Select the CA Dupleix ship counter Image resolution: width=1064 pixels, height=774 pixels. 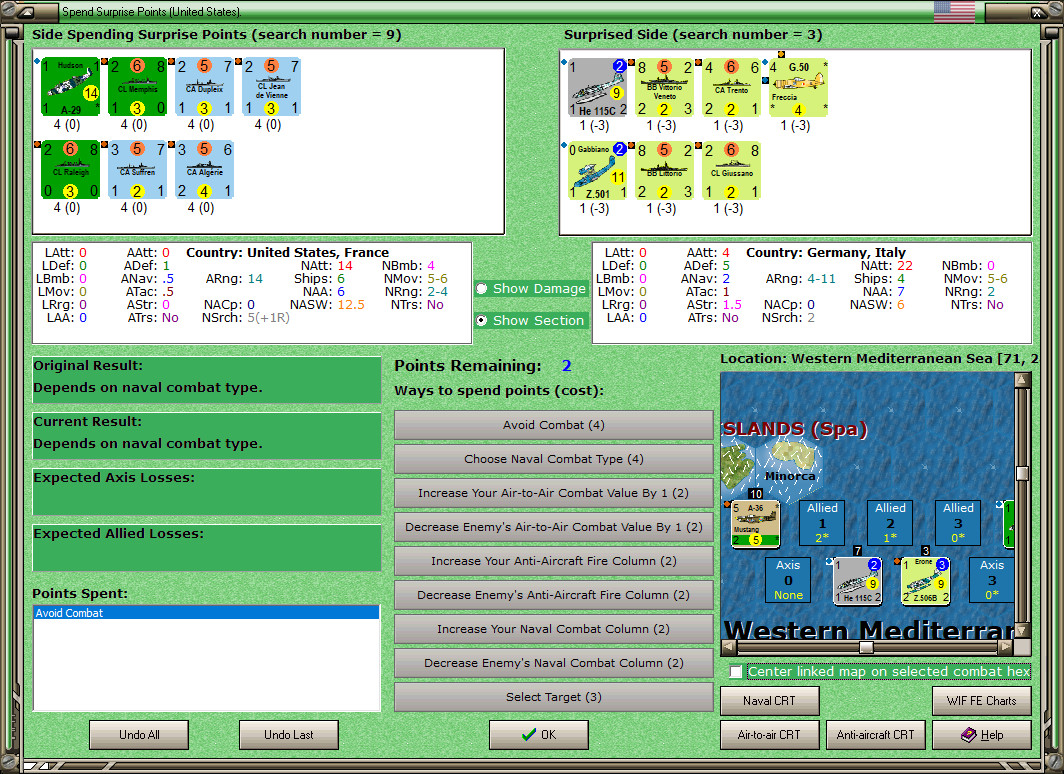pos(204,86)
